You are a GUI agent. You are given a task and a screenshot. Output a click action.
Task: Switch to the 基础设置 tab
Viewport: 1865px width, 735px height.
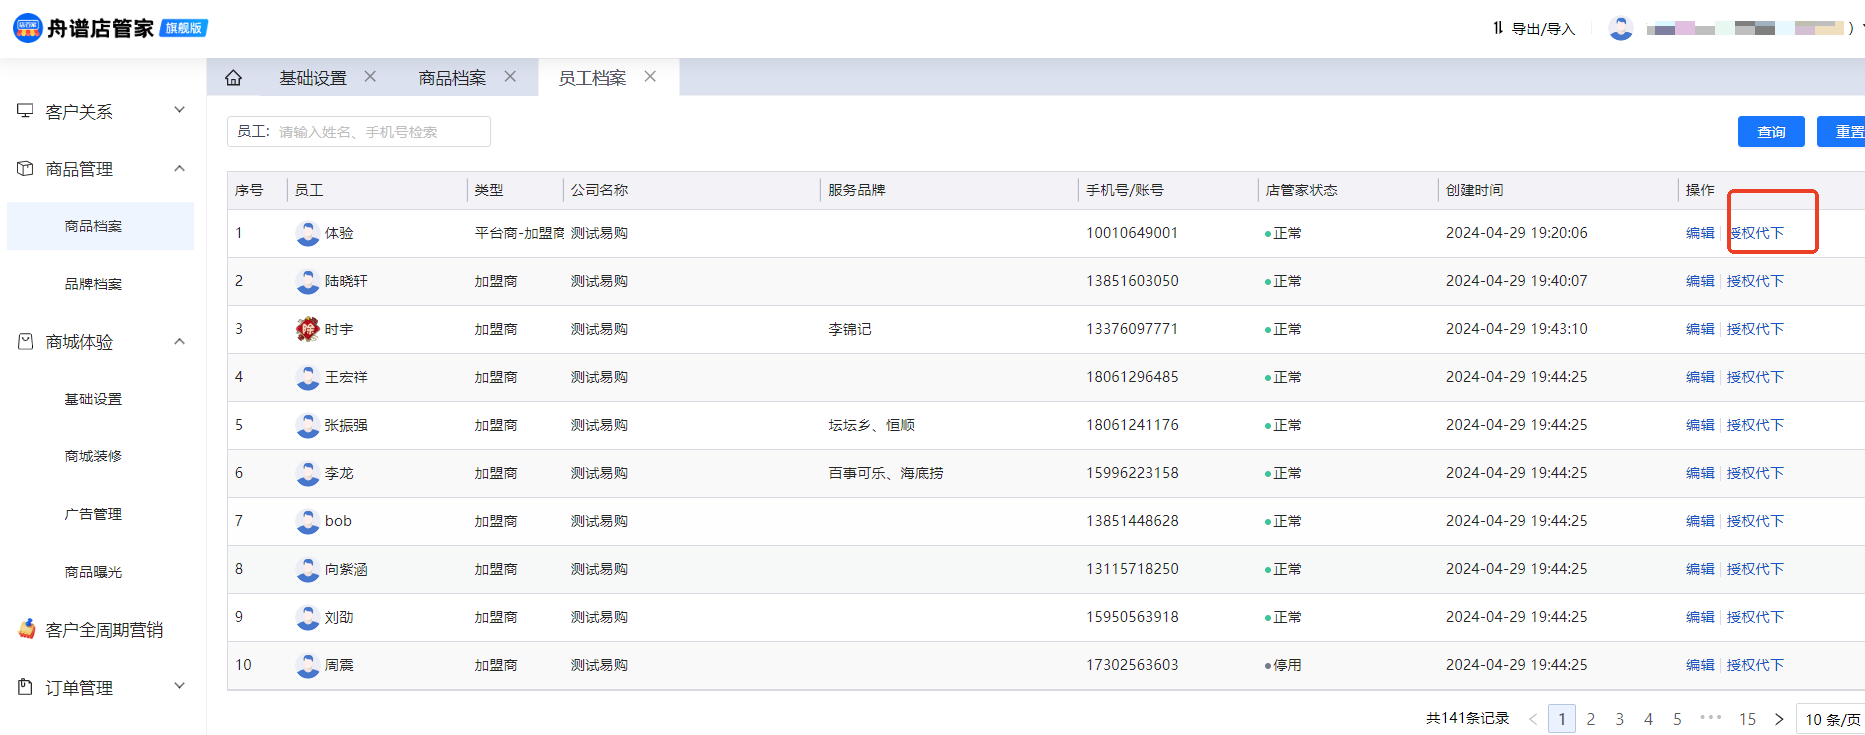coord(312,78)
